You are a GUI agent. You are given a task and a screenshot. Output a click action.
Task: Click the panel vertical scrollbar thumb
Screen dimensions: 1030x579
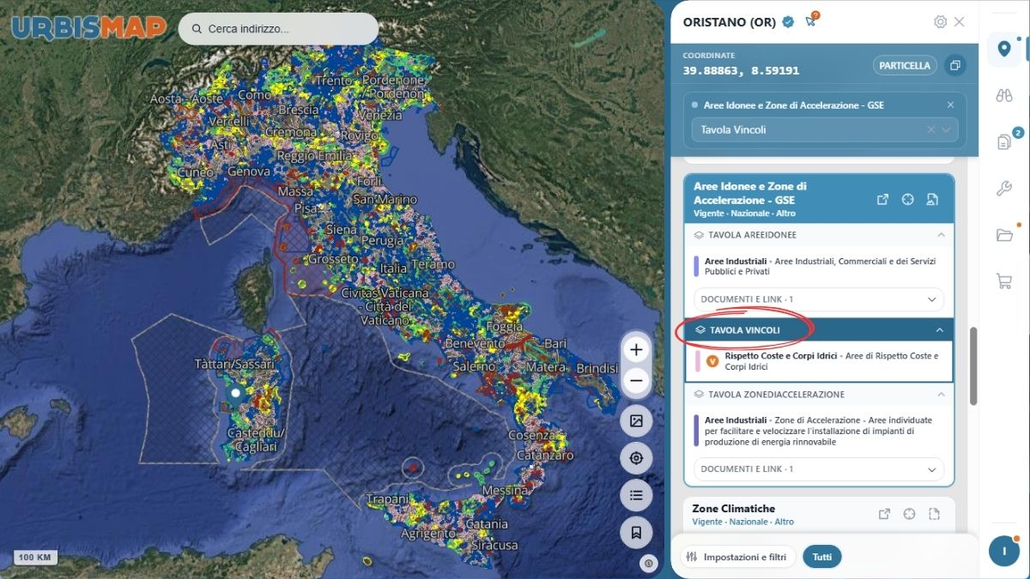(973, 366)
